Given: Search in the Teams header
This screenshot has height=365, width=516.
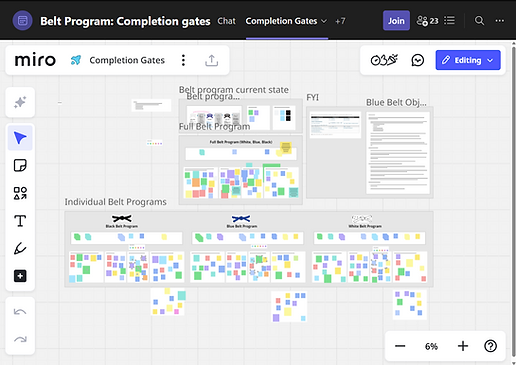Looking at the screenshot, I should [x=479, y=21].
